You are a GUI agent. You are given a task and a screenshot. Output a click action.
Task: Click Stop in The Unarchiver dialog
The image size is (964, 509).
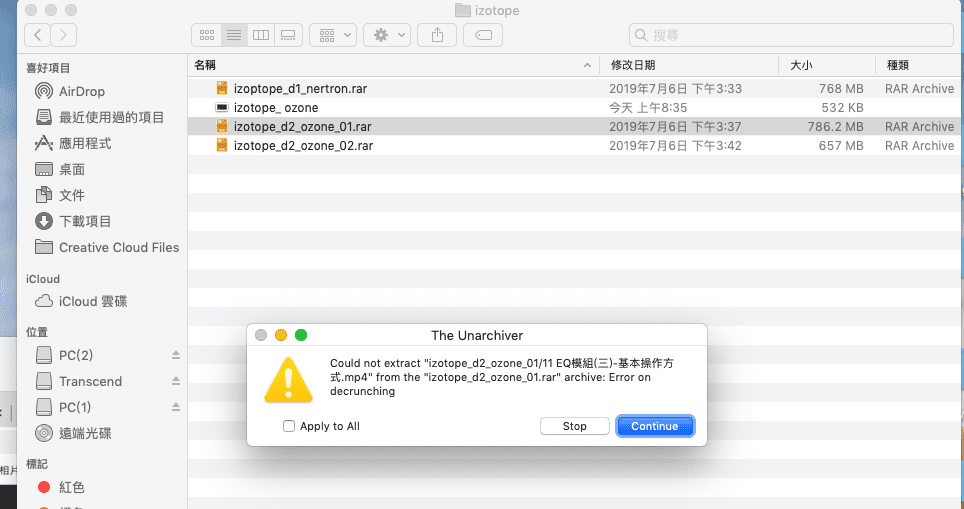(574, 426)
